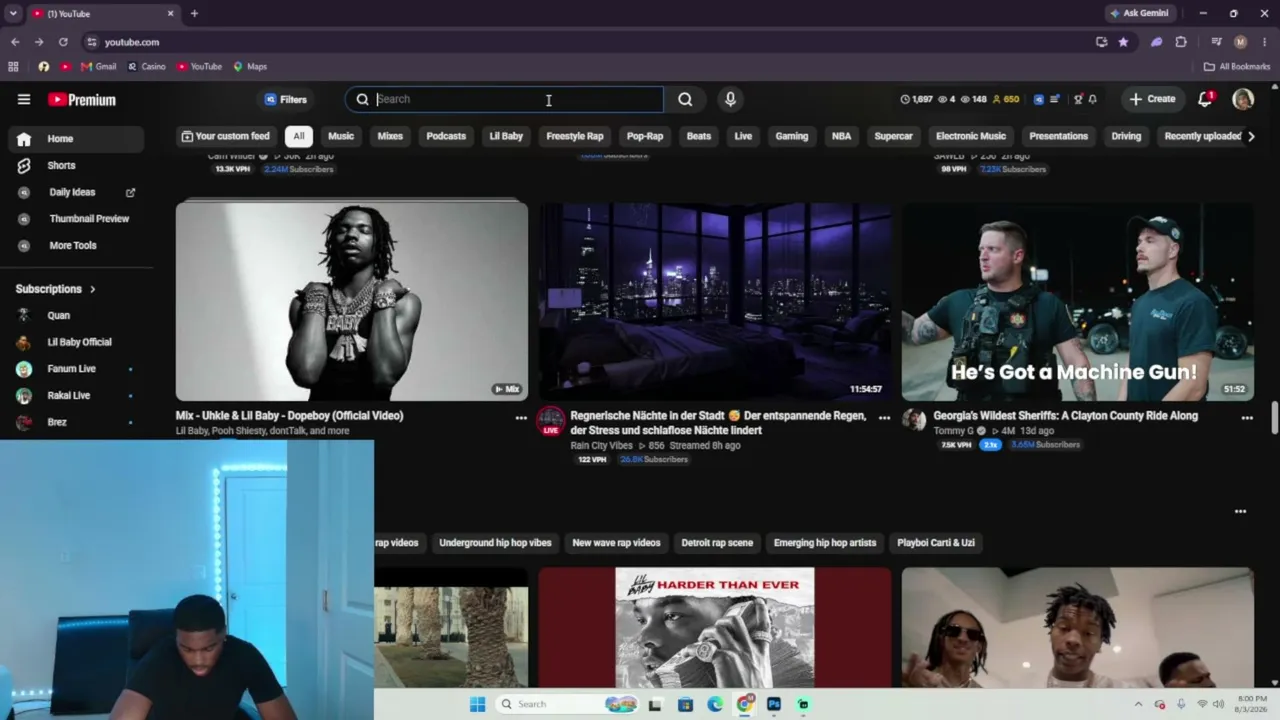Open the YouTube account avatar menu
This screenshot has width=1280, height=720.
(1243, 99)
